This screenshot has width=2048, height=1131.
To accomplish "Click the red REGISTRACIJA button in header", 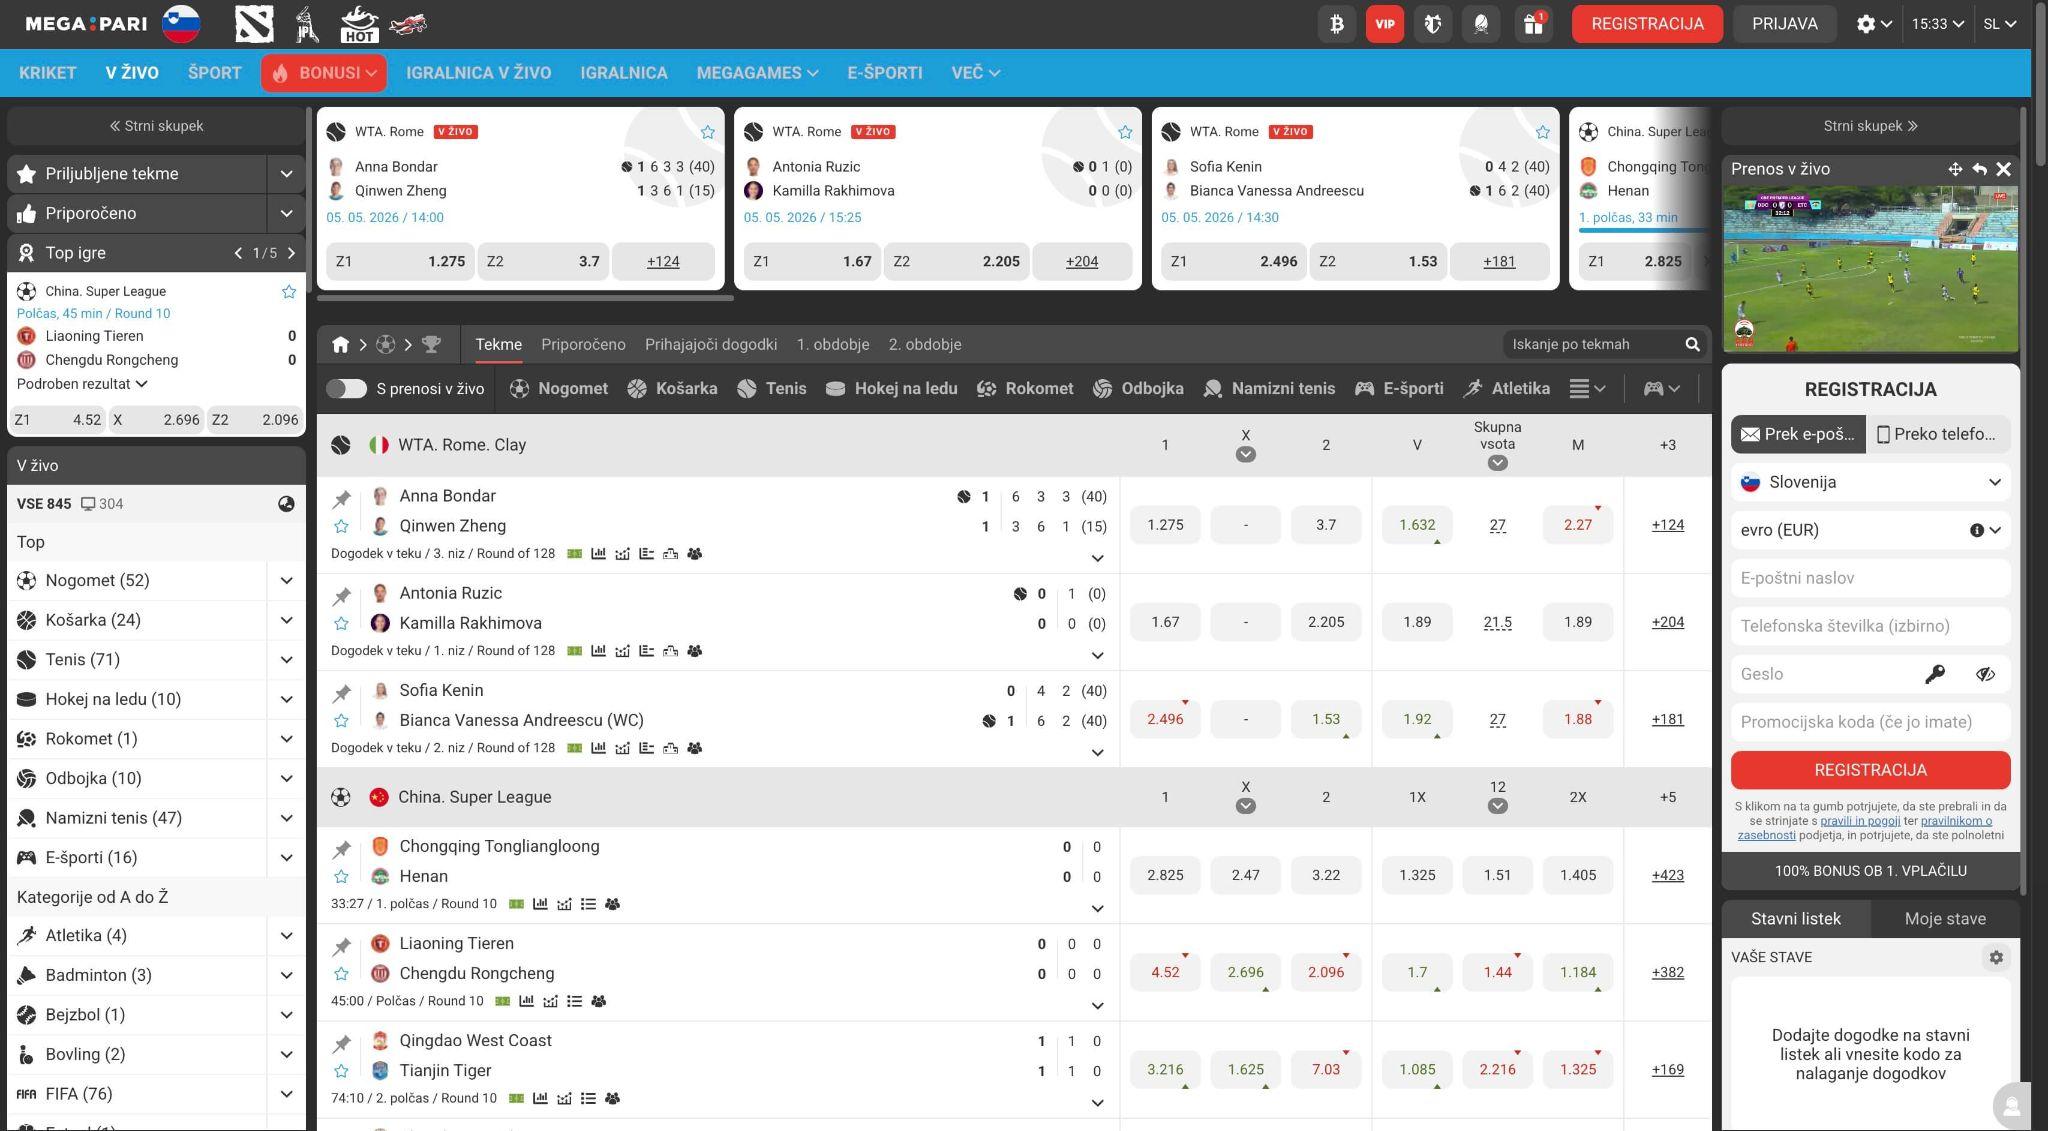I will (1647, 24).
